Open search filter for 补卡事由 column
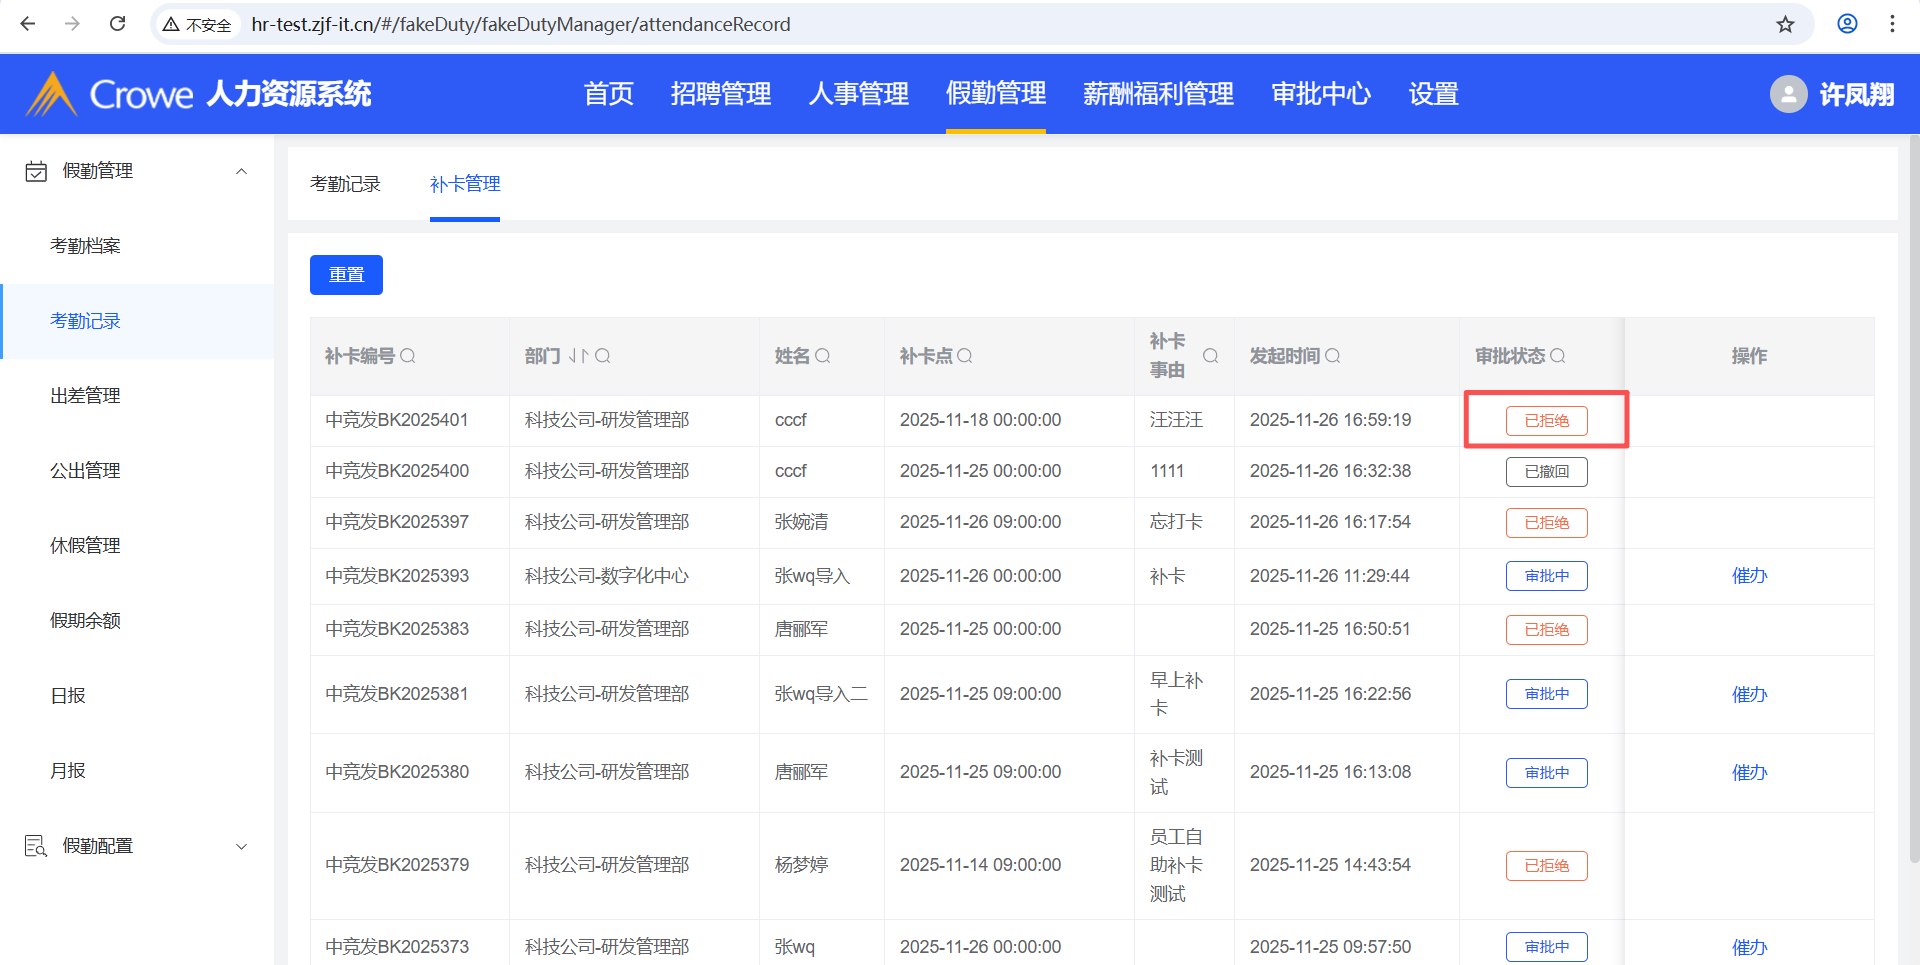This screenshot has height=965, width=1920. 1210,356
